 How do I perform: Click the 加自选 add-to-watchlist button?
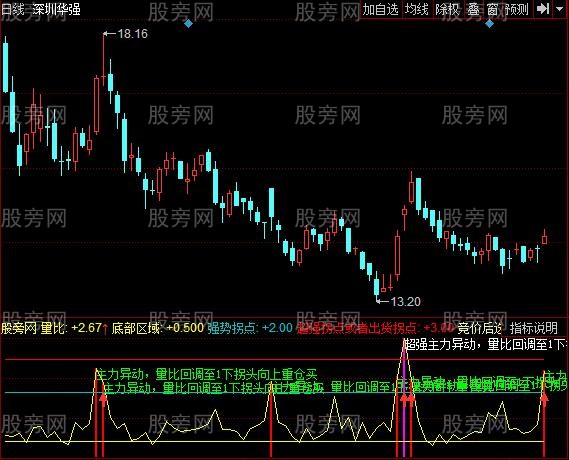[381, 9]
